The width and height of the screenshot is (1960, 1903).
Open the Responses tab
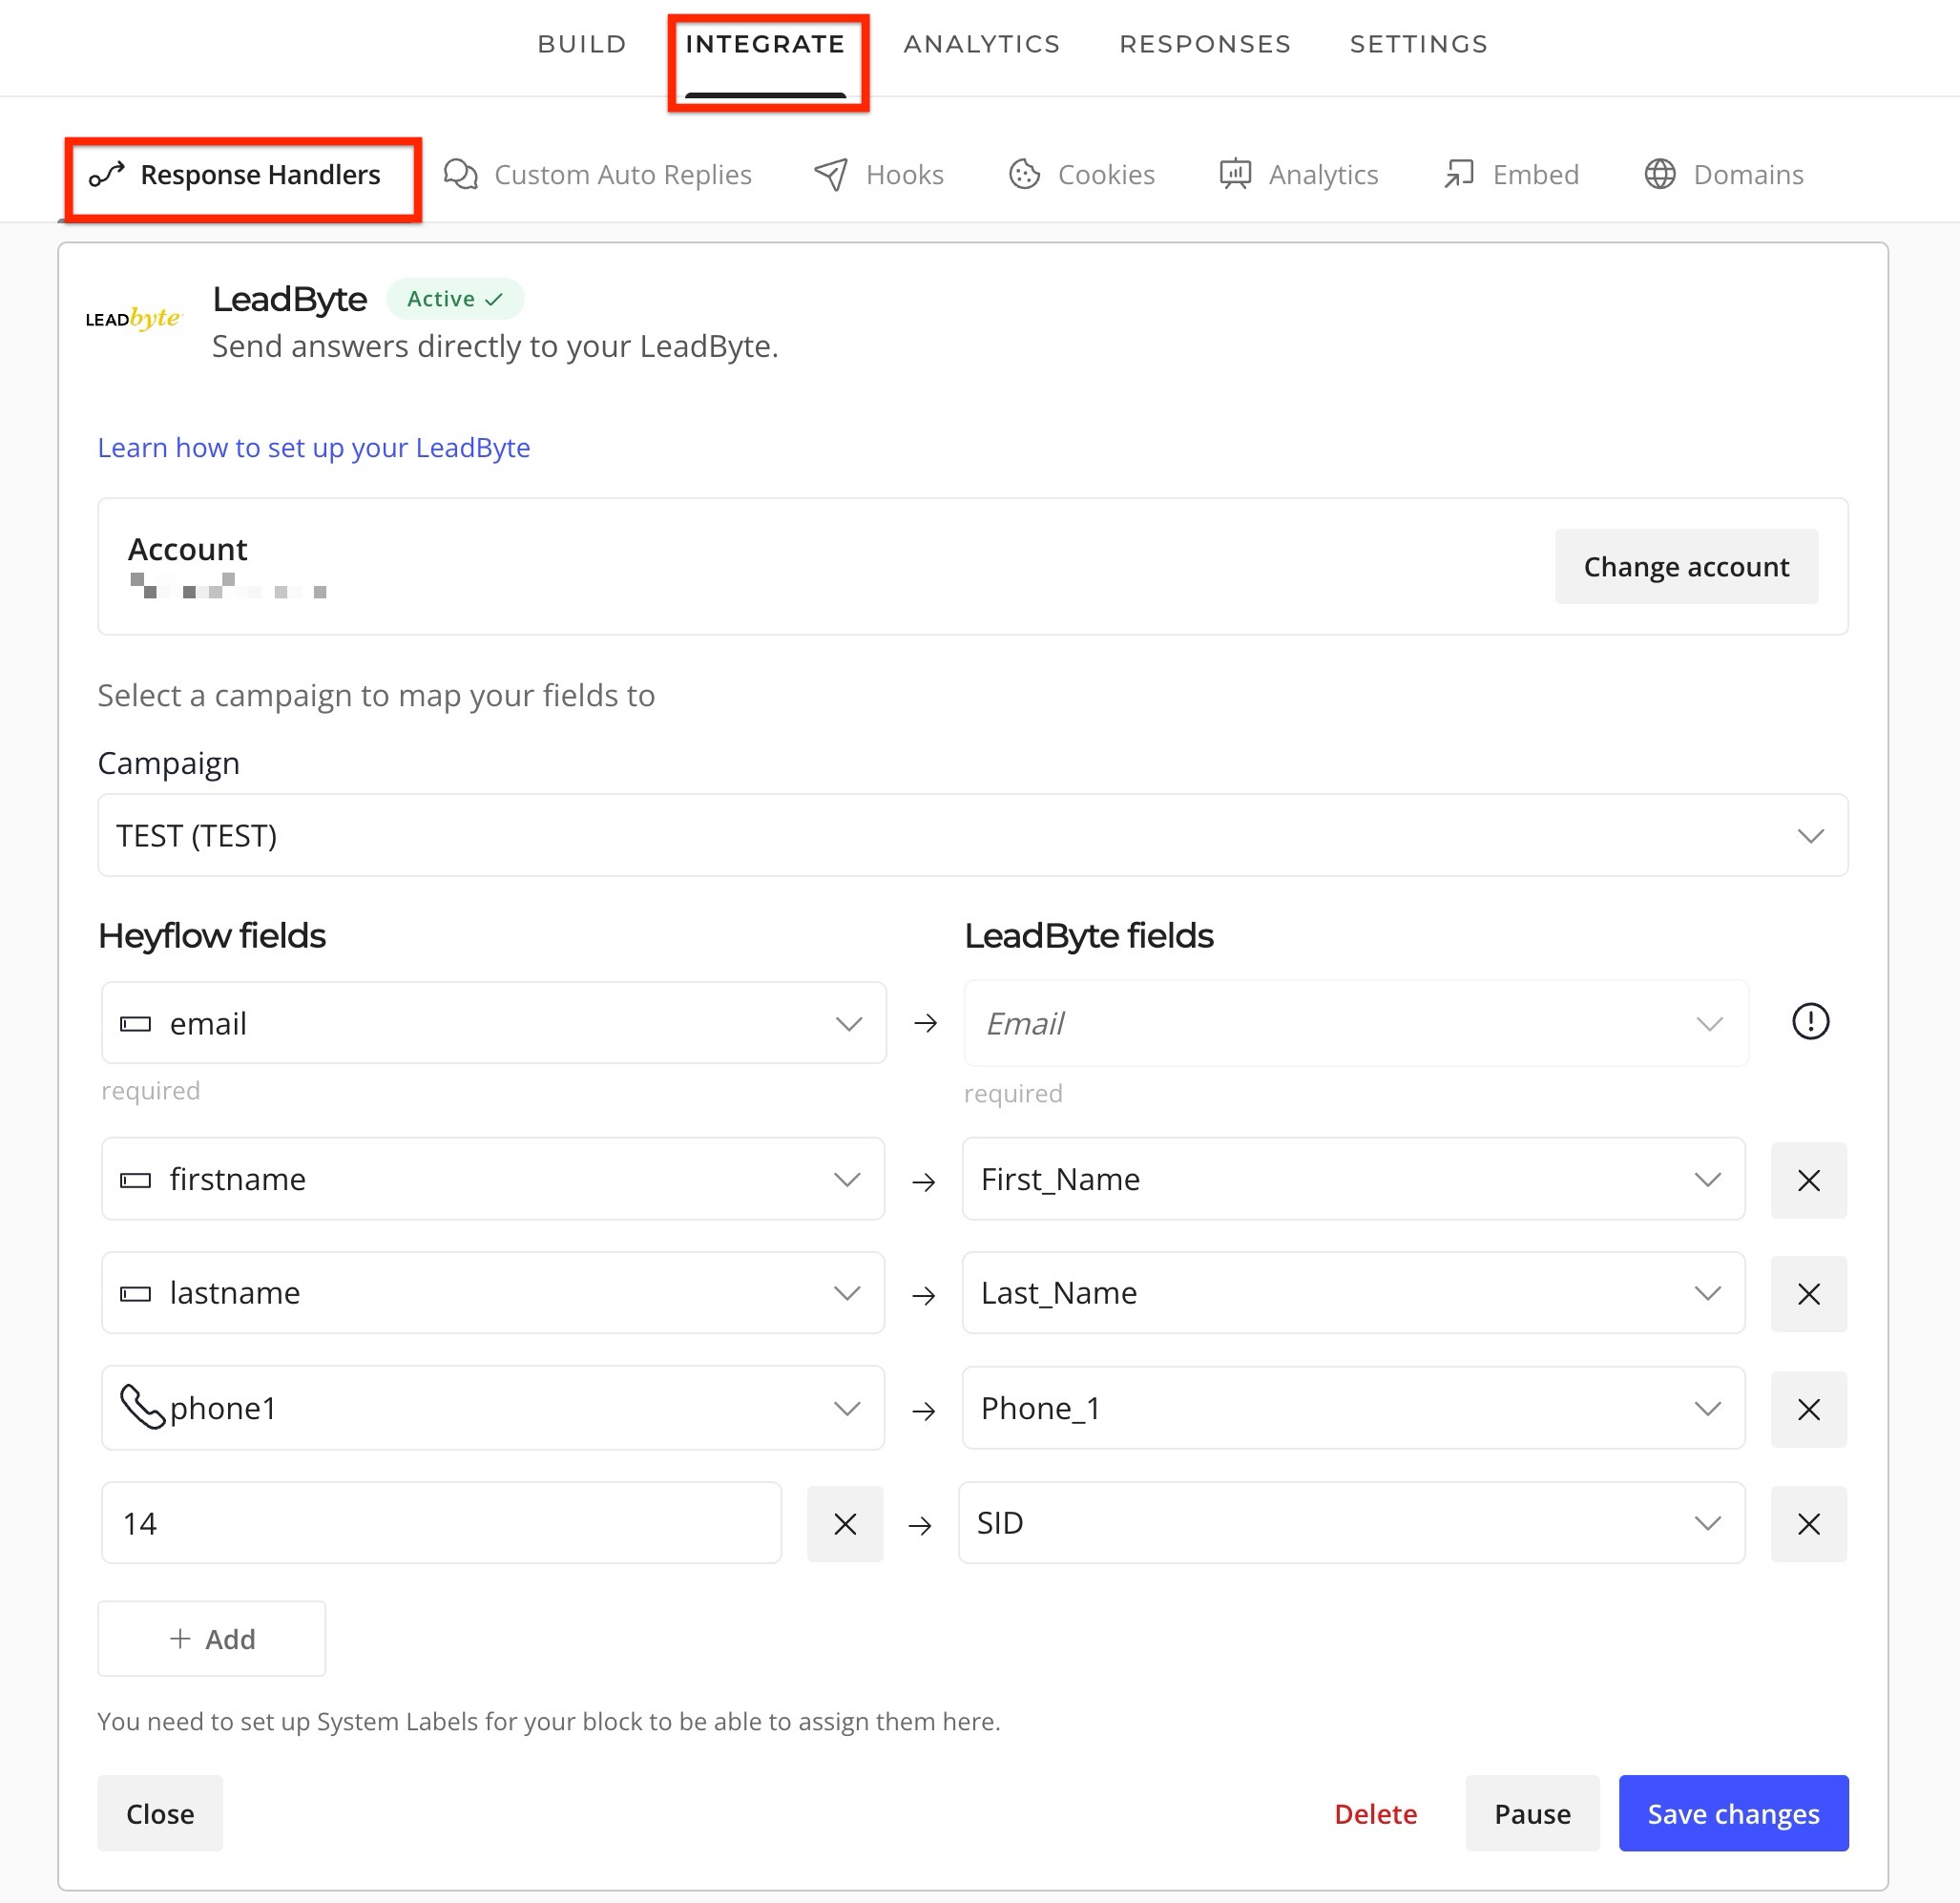click(x=1205, y=44)
